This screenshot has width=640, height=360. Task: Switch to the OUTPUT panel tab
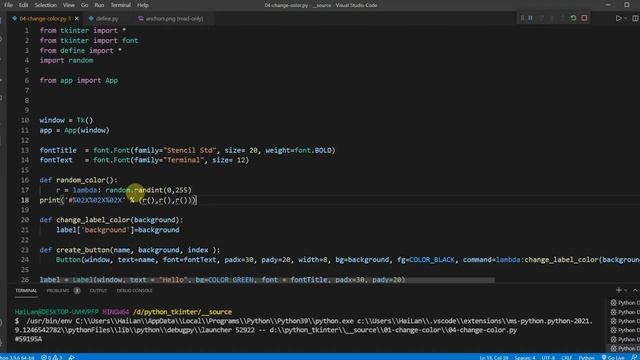point(98,291)
